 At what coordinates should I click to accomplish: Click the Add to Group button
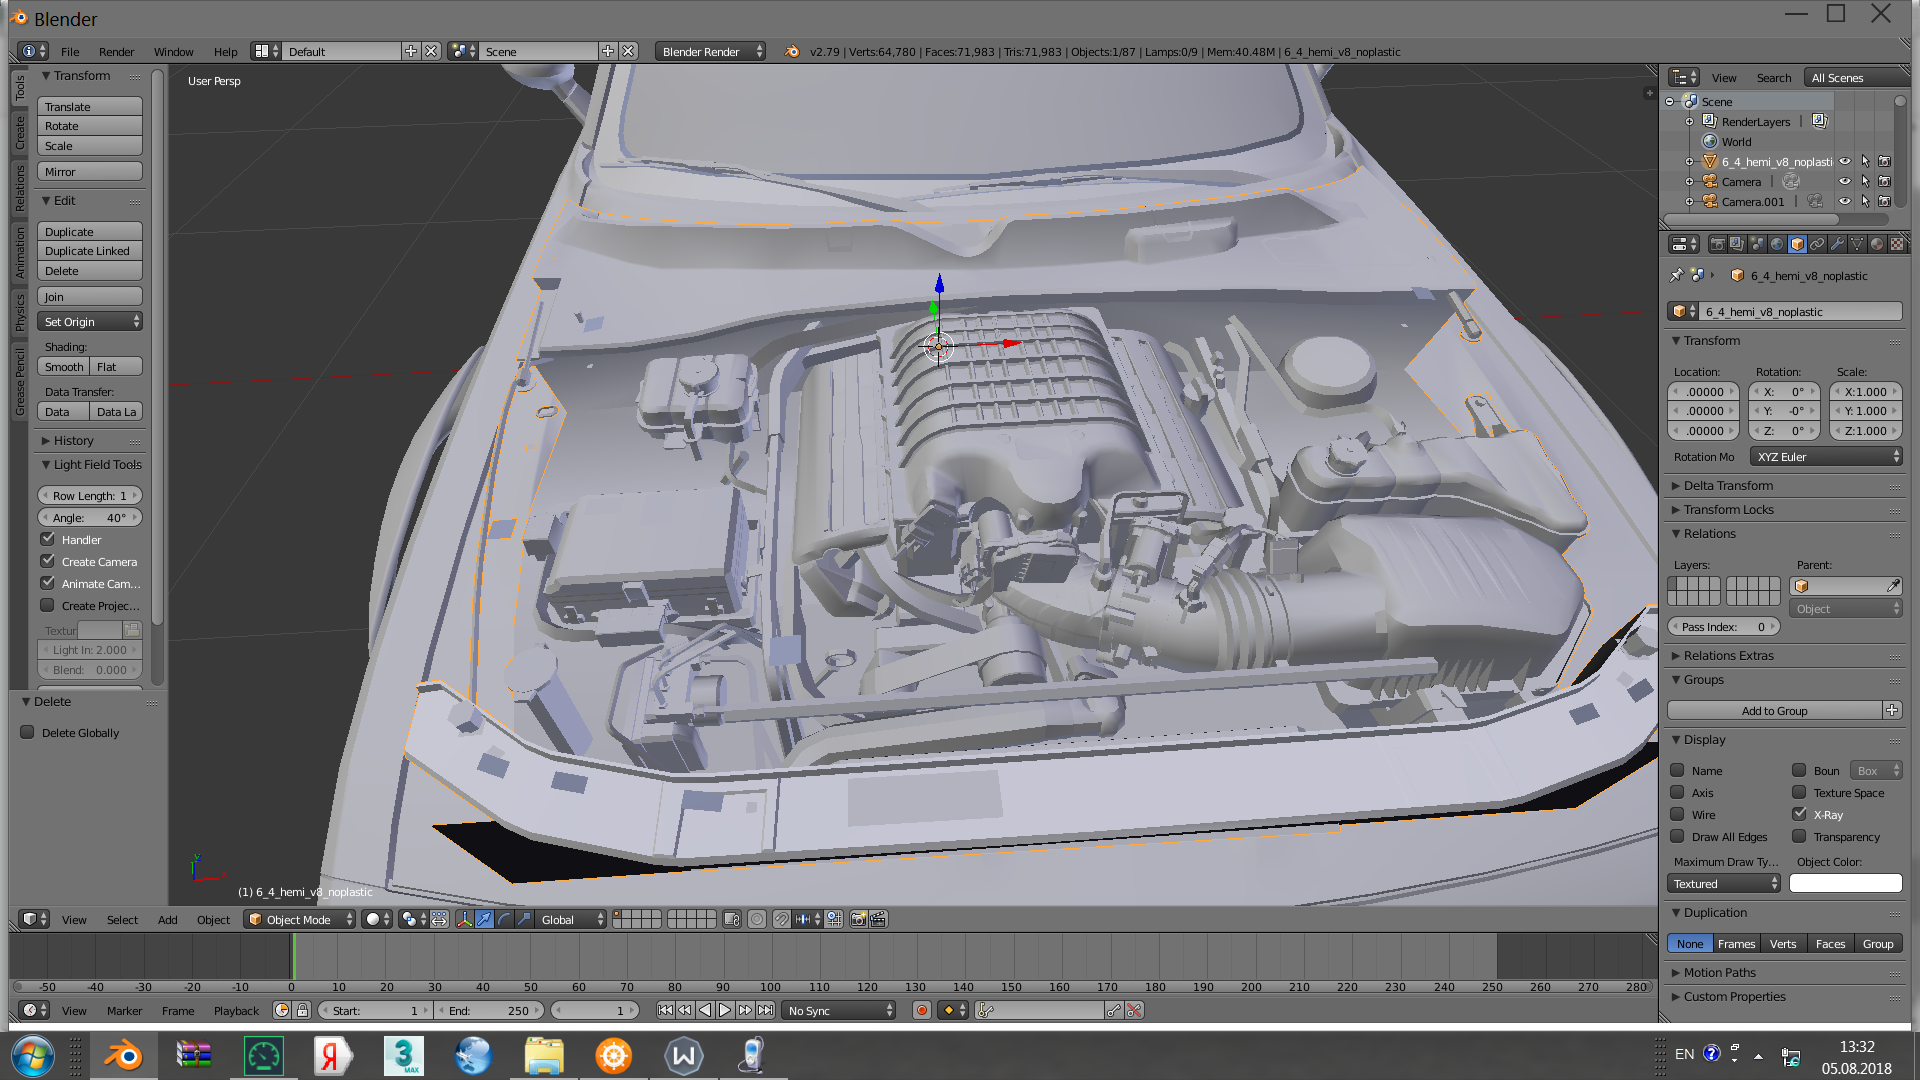point(1774,710)
